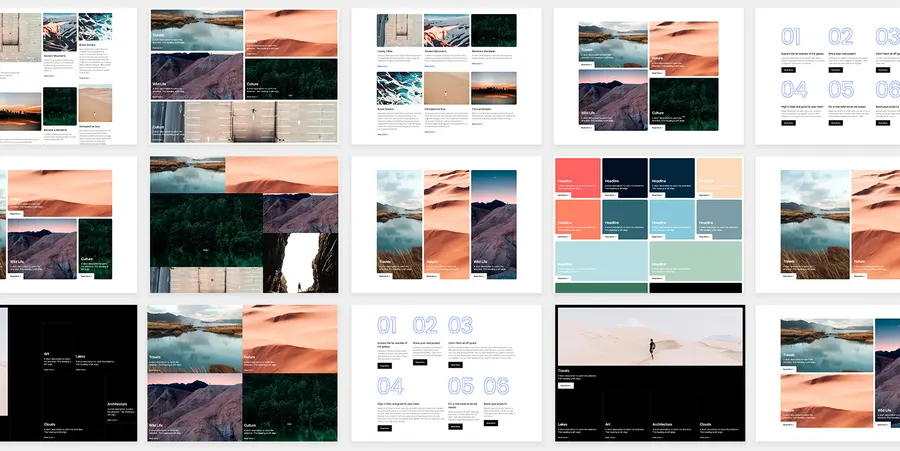This screenshot has width=900, height=451.
Task: Open the wide aerial road strip at the bottom of the top-row photo grid card
Action: pos(245,122)
